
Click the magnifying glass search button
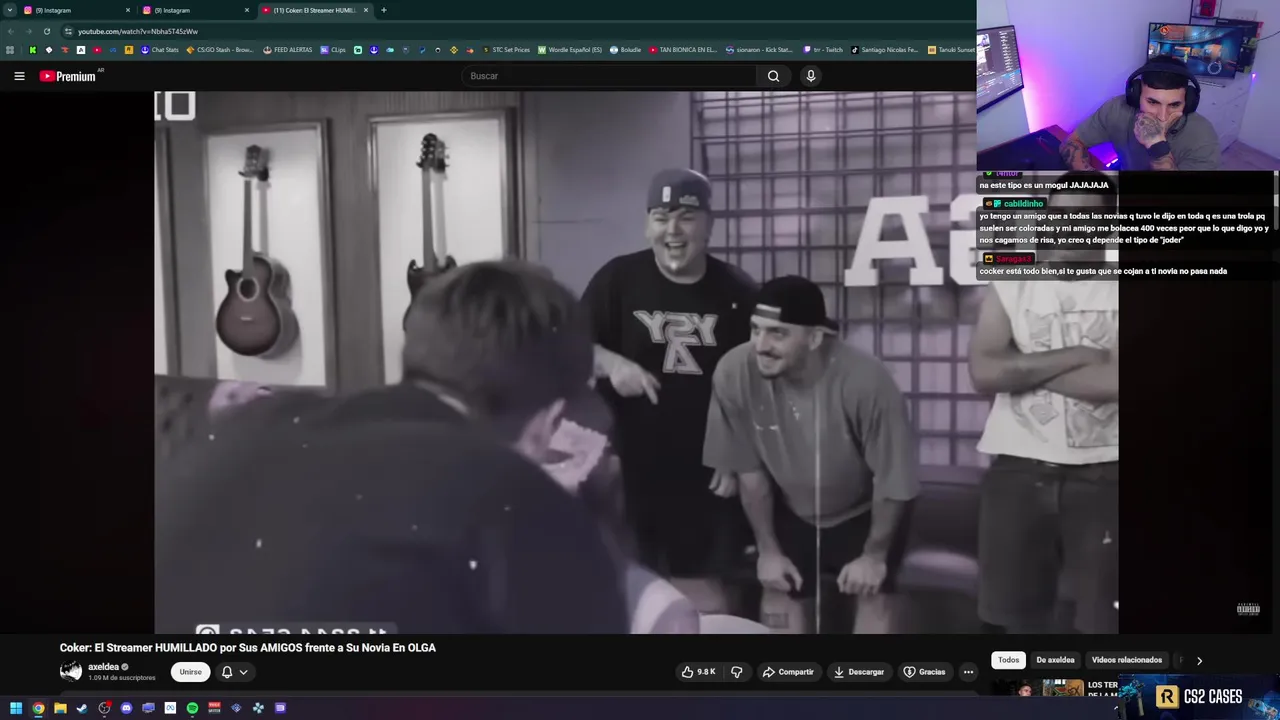(x=773, y=76)
